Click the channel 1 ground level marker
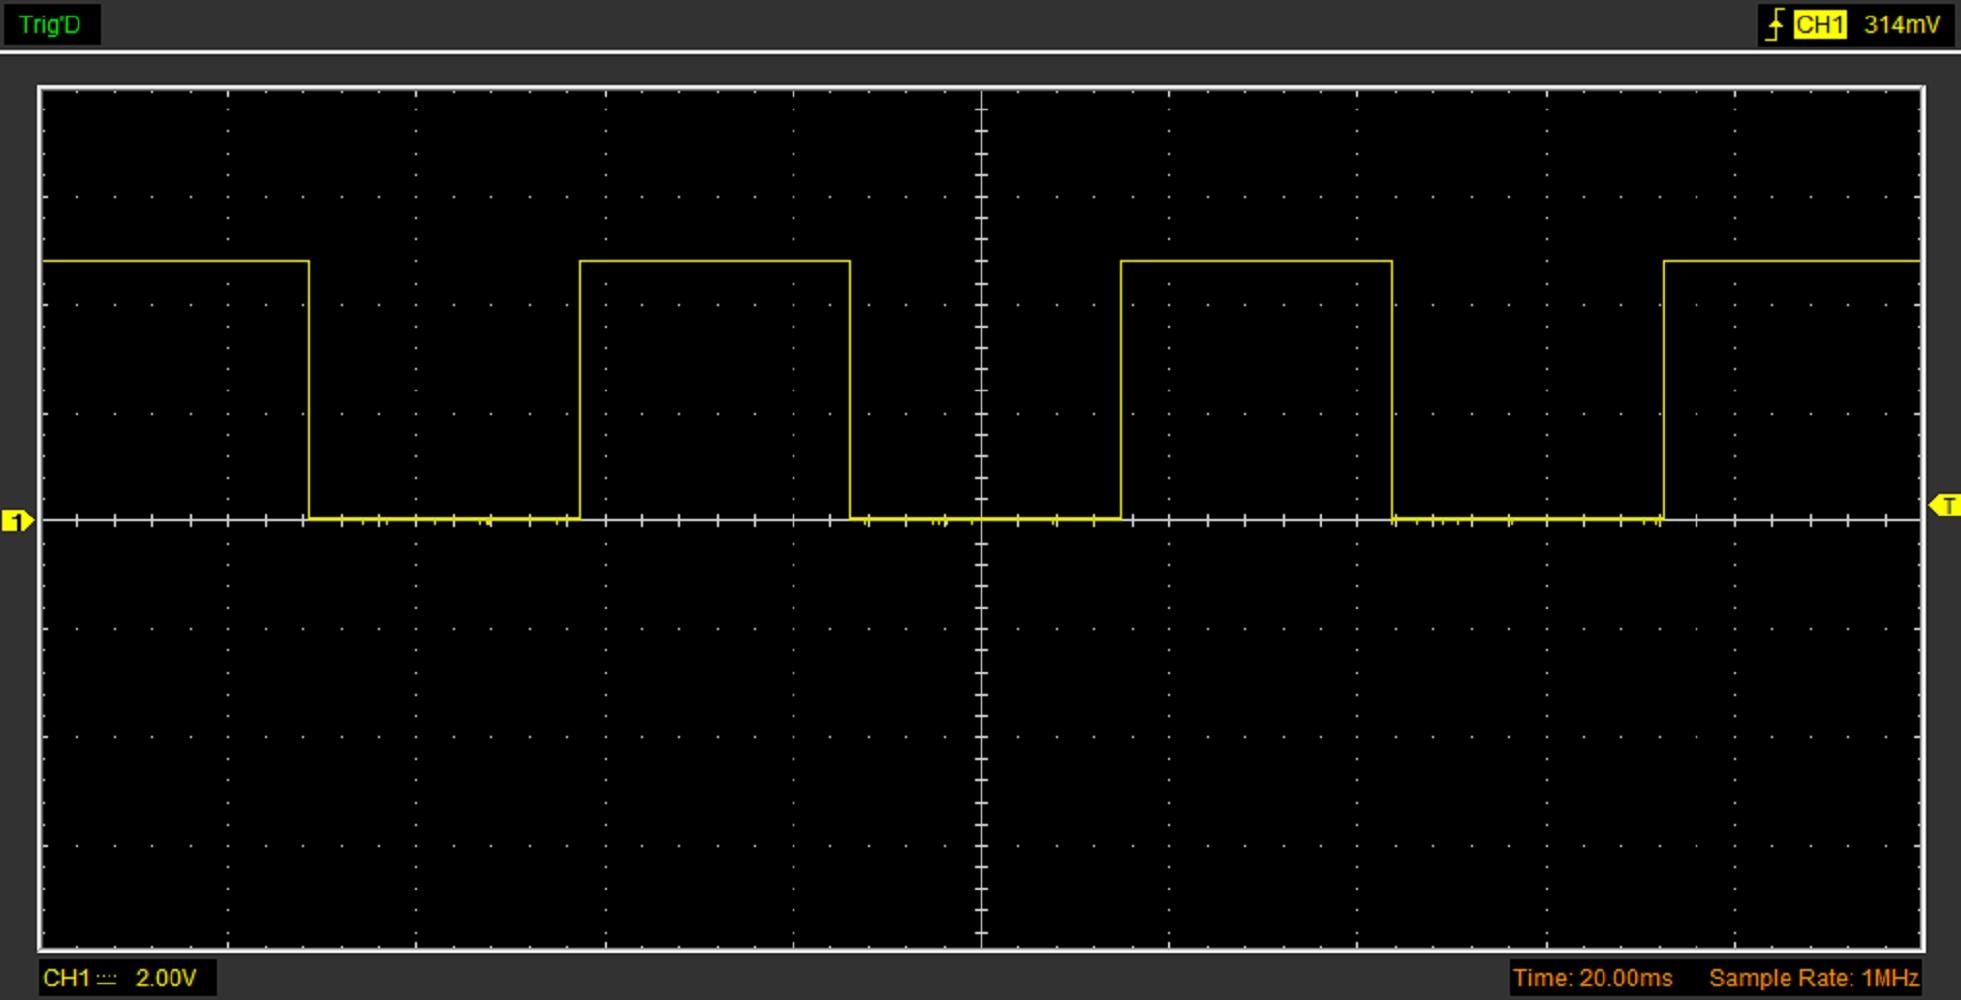 [17, 521]
